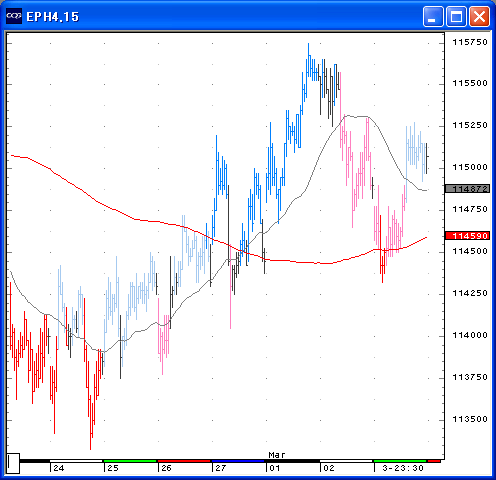Screen dimensions: 496x480
Task: Click the 27 date label on time axis
Action: tap(220, 468)
